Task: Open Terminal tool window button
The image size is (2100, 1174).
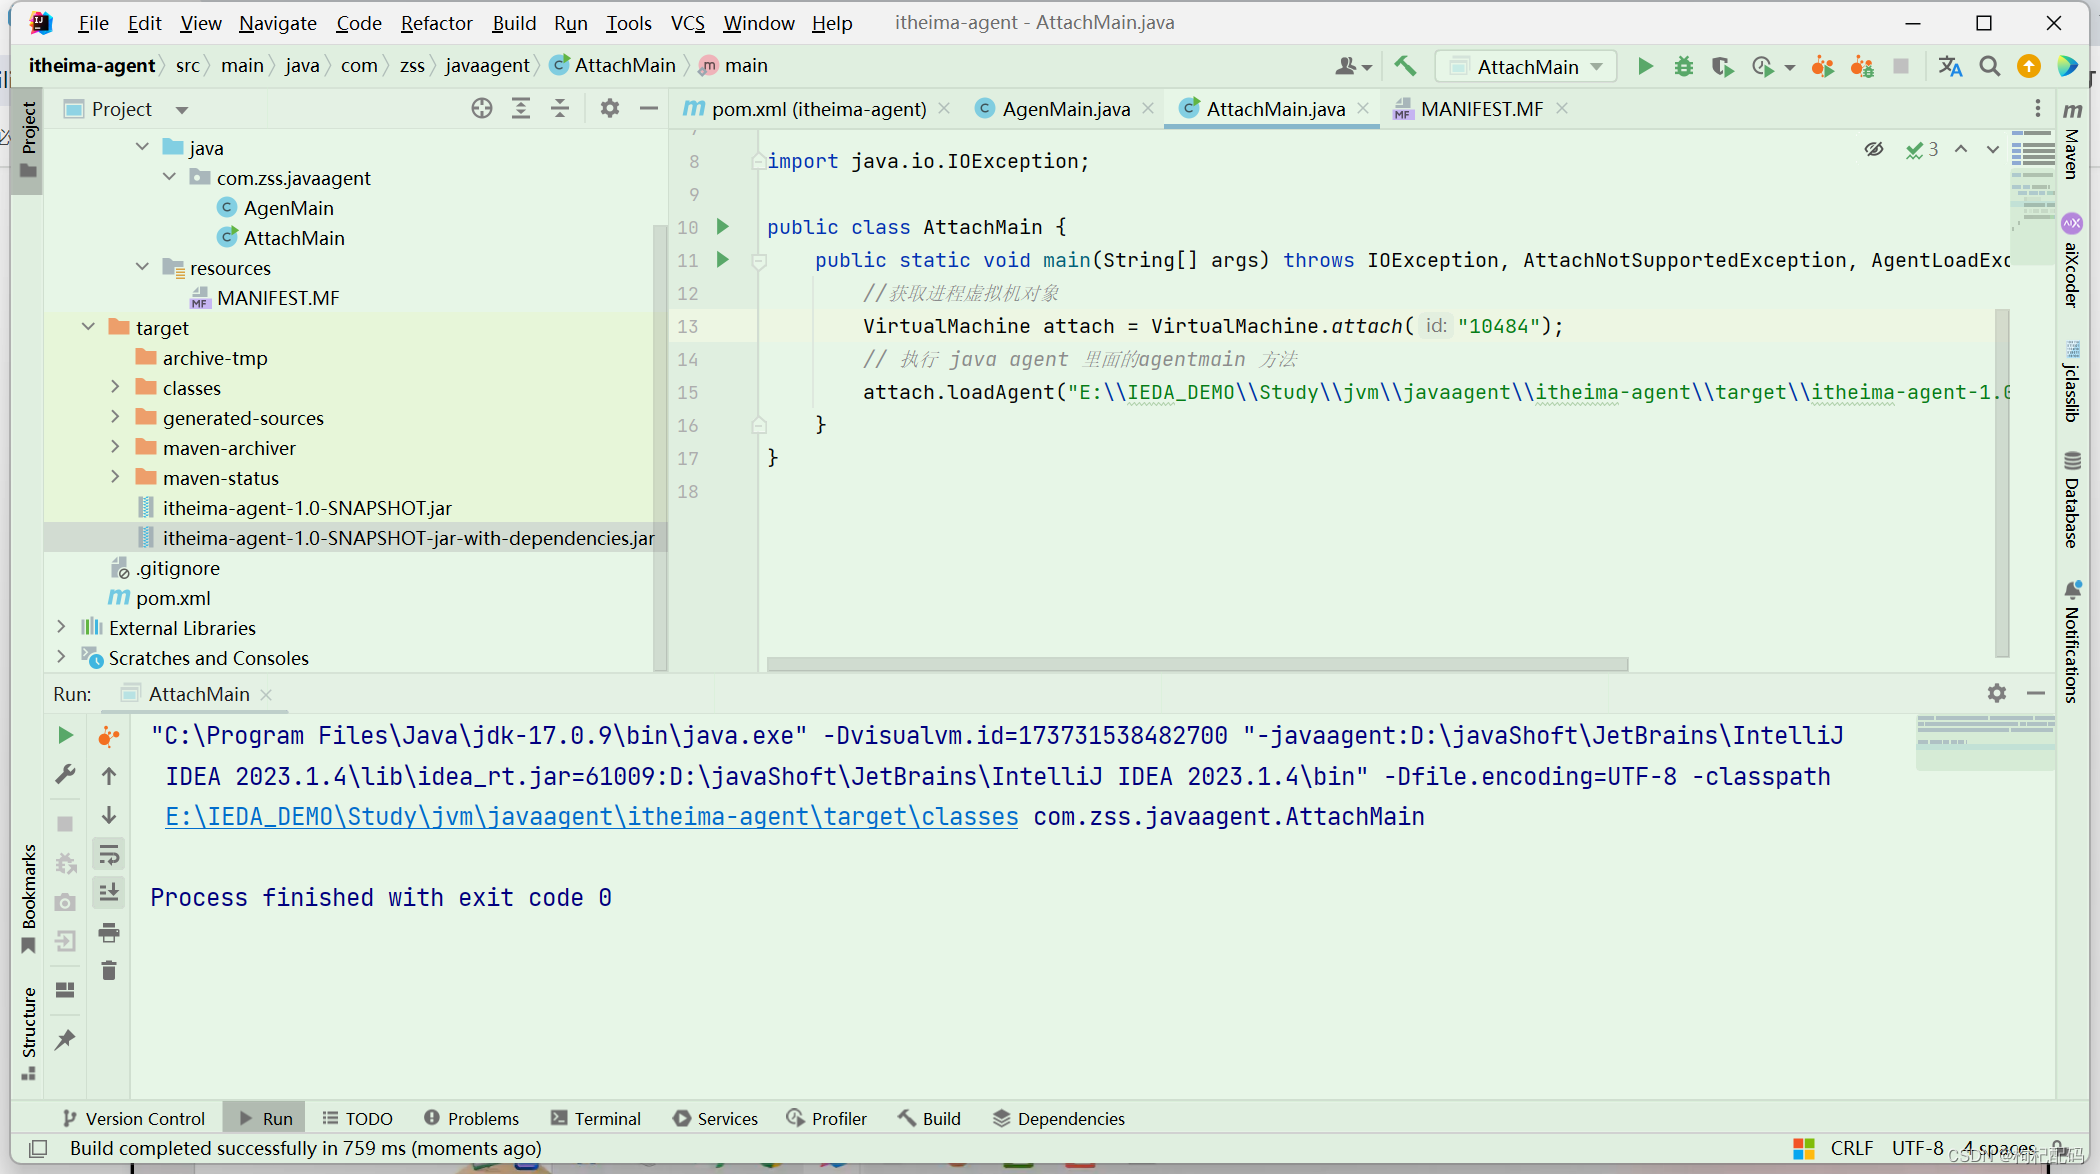Action: [596, 1118]
